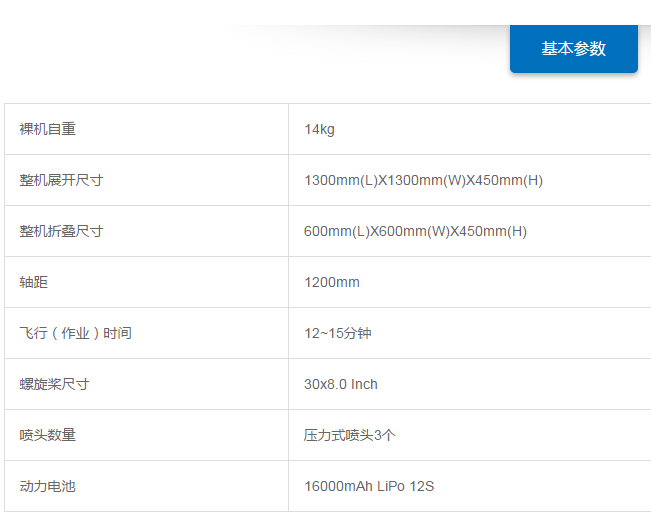This screenshot has height=518, width=651.
Task: Click the 14kg weight value
Action: click(x=319, y=129)
